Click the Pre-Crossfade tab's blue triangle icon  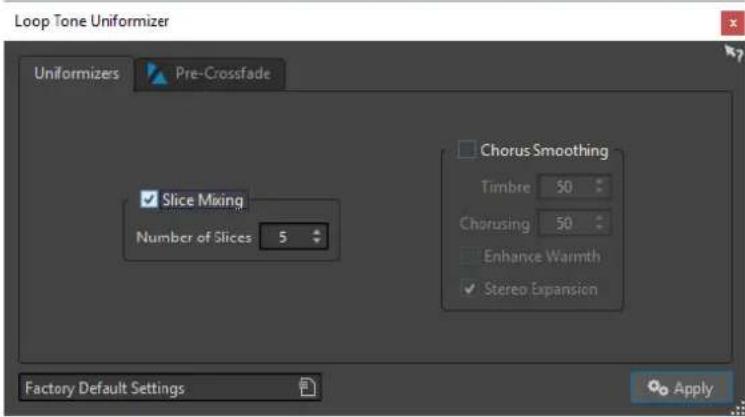point(156,74)
